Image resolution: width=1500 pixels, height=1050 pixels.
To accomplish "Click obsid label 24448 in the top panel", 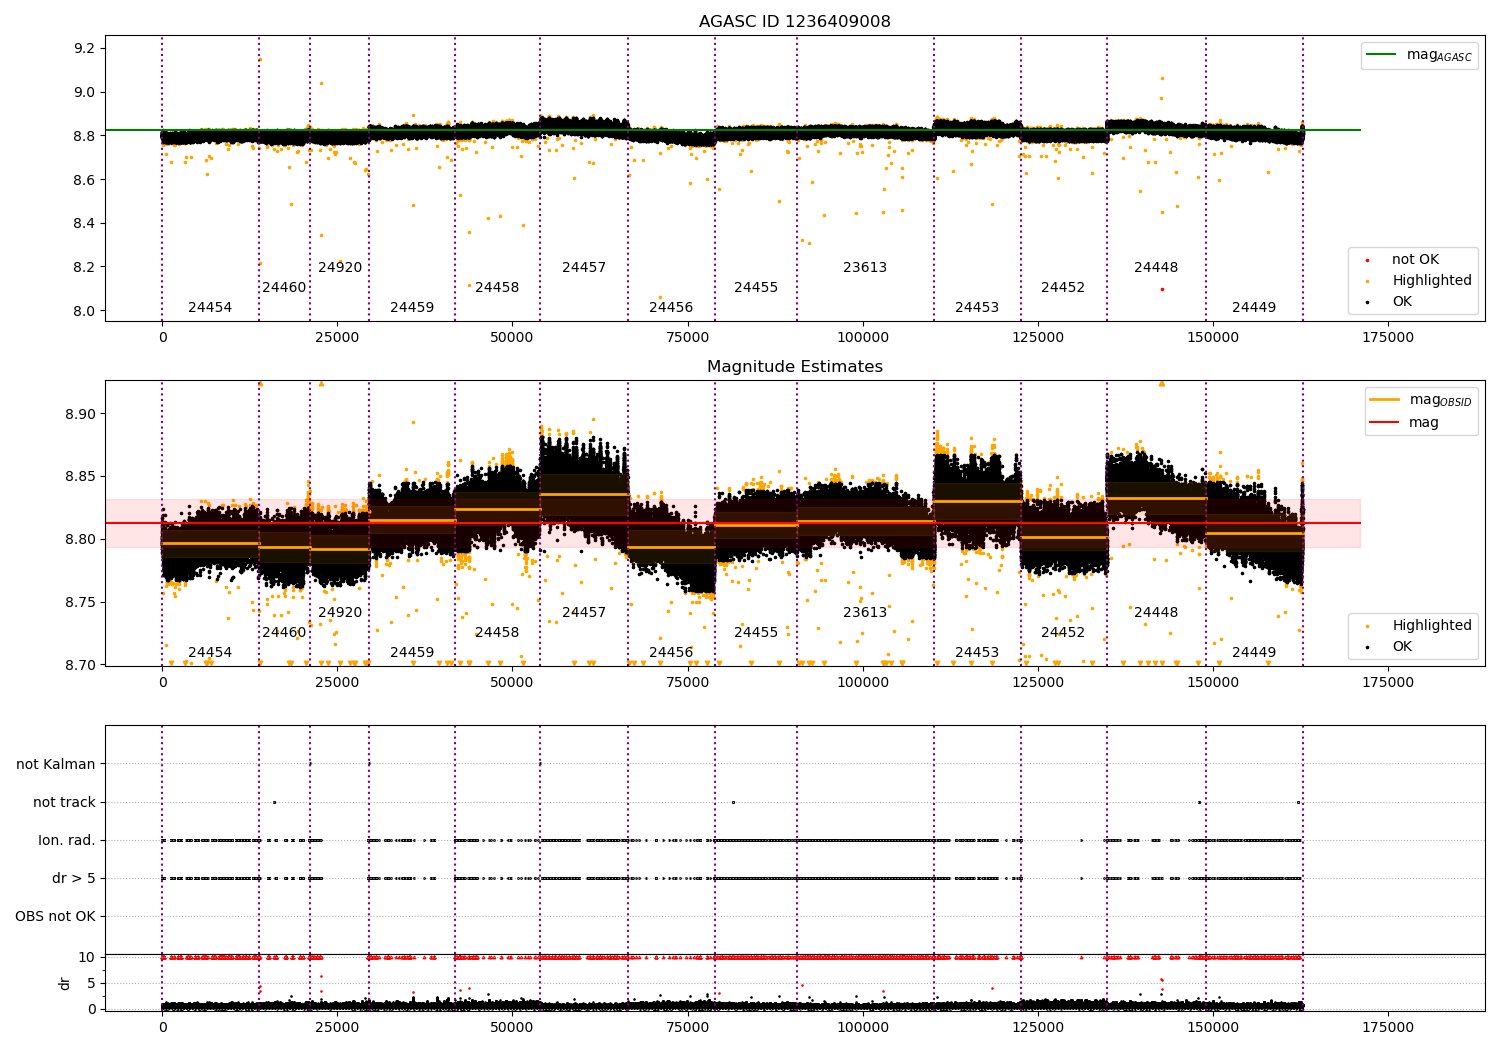I will click(x=1156, y=268).
